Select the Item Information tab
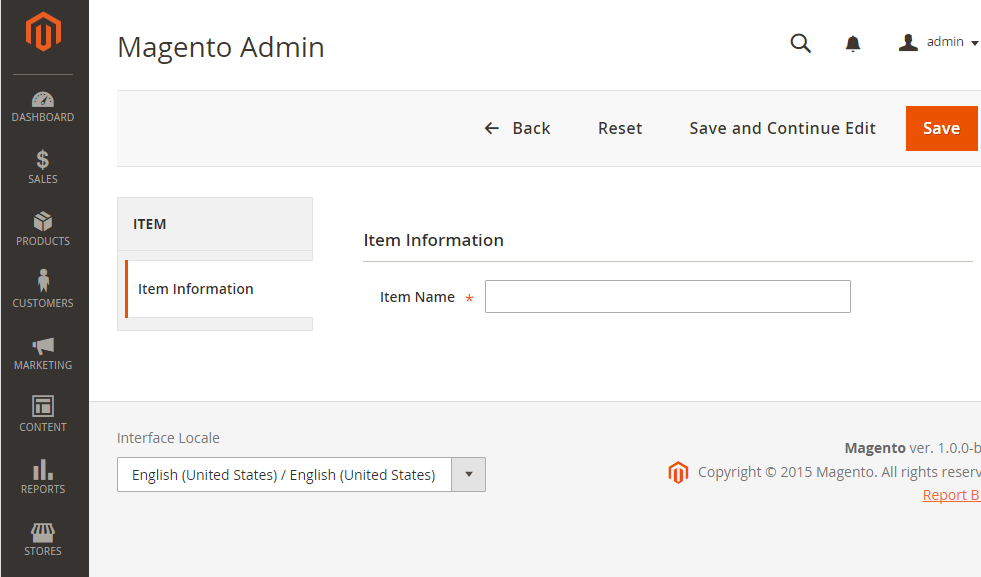 (x=219, y=289)
